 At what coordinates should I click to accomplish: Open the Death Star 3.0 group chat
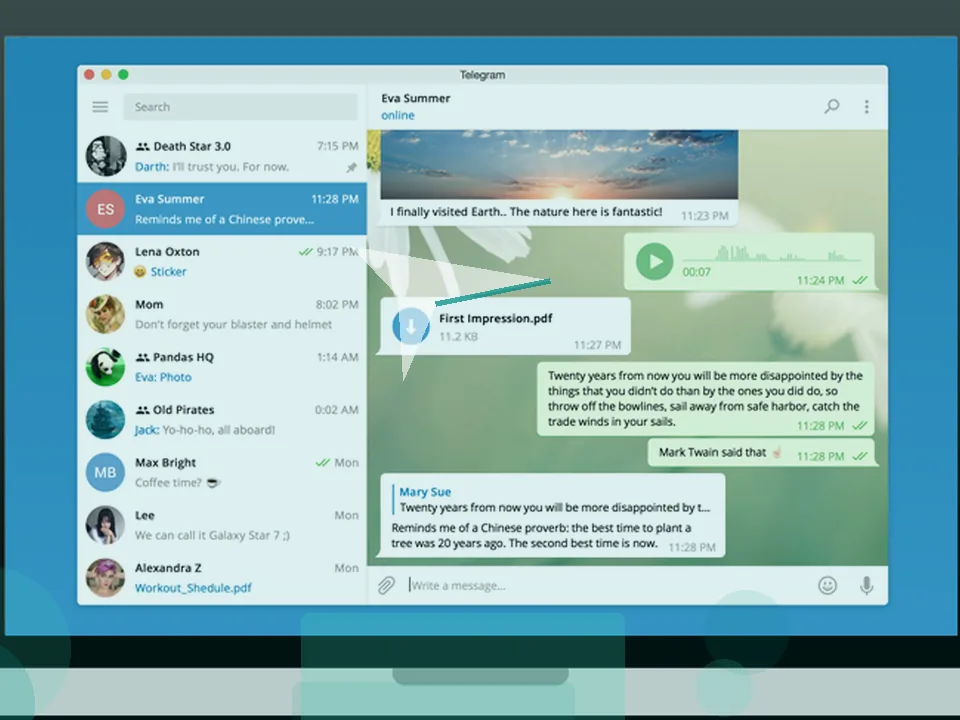(x=222, y=156)
